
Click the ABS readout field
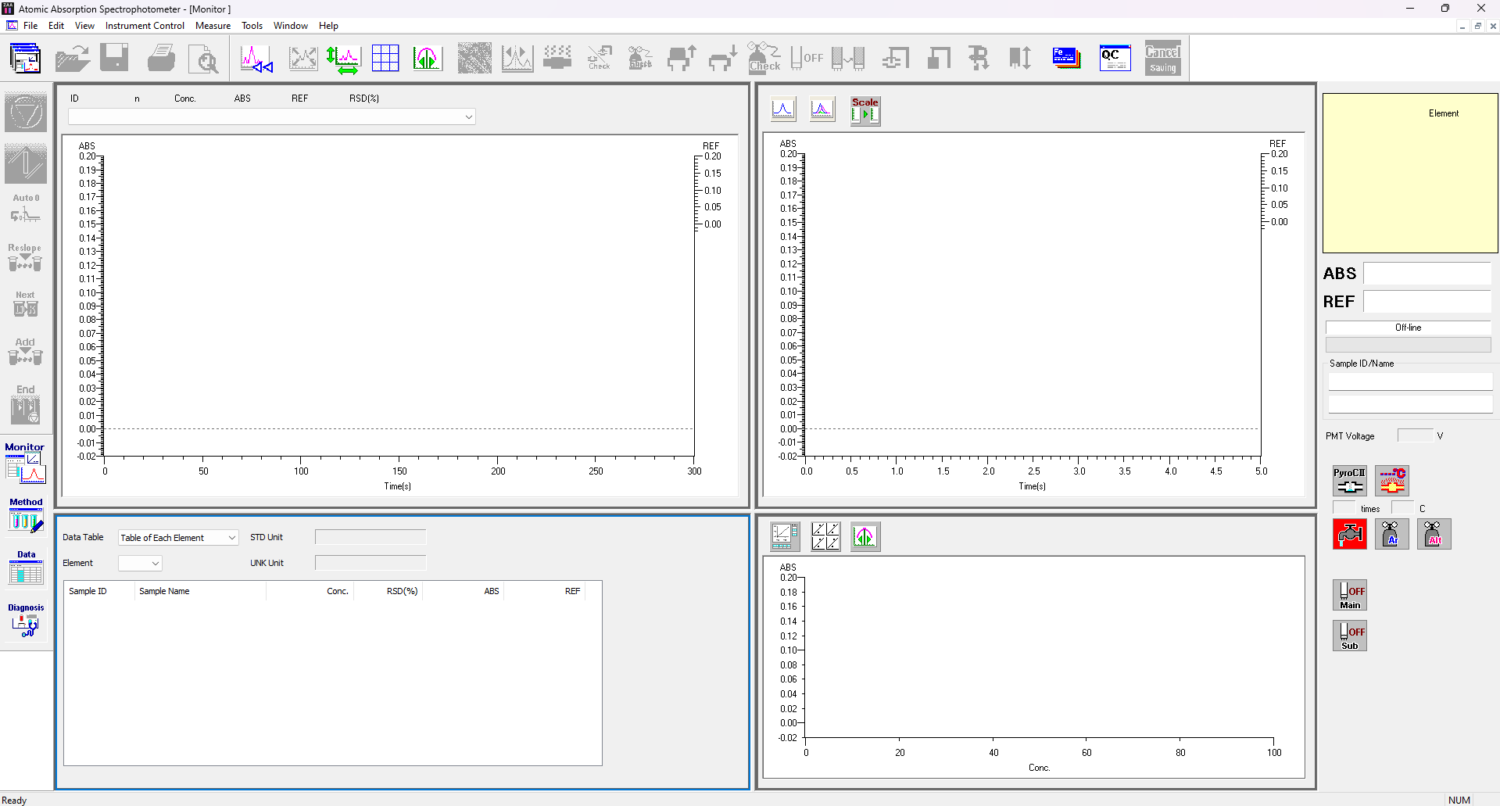[x=1427, y=274]
